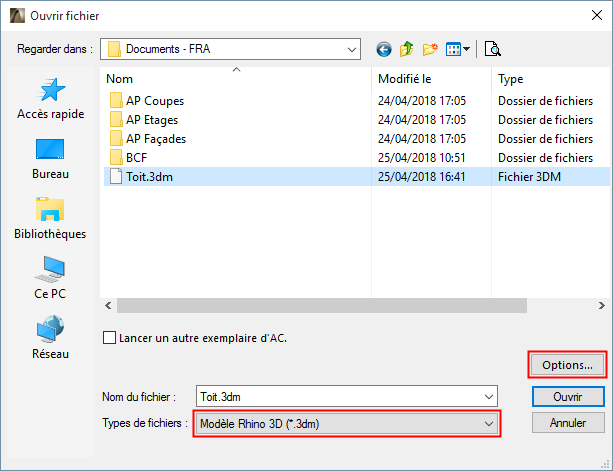Click the Annuler button

point(568,423)
